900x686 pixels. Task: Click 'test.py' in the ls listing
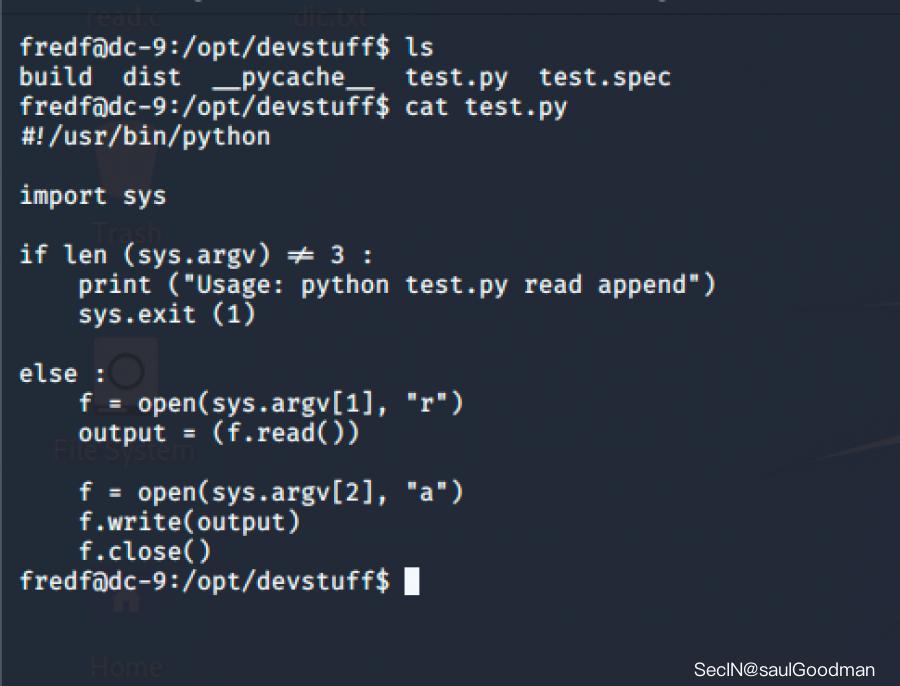click(x=456, y=78)
